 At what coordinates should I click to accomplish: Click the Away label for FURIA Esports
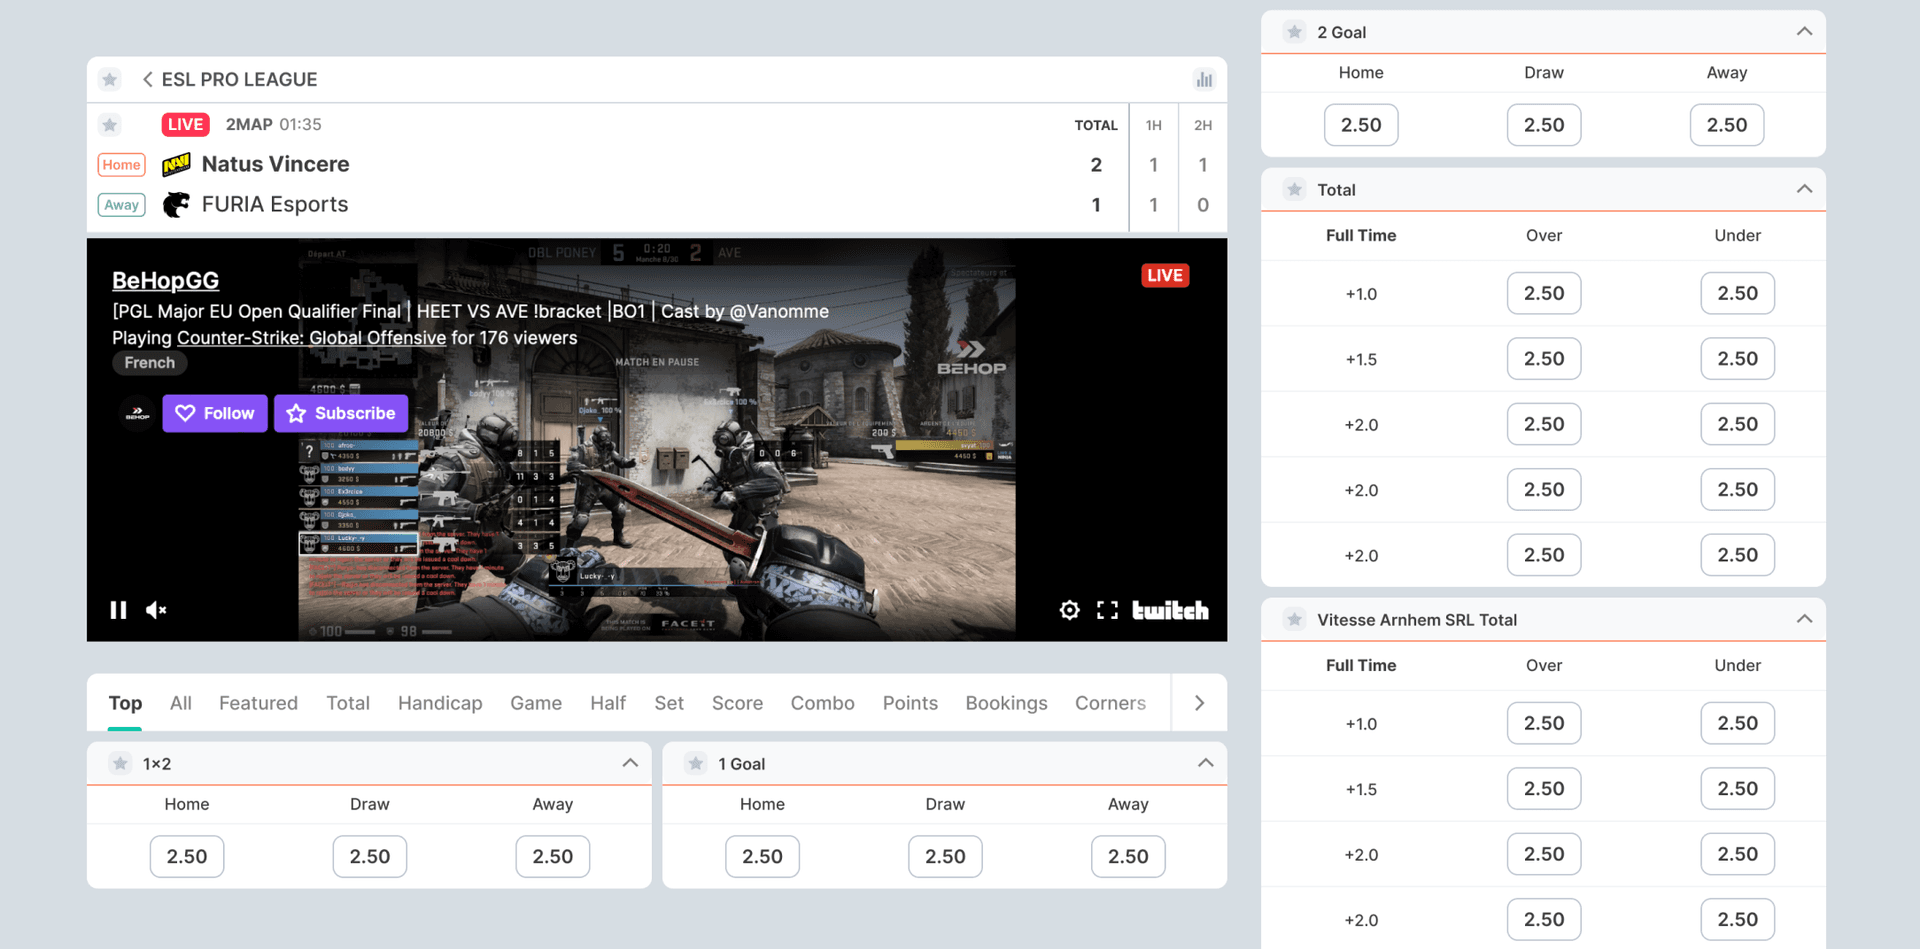coord(122,205)
